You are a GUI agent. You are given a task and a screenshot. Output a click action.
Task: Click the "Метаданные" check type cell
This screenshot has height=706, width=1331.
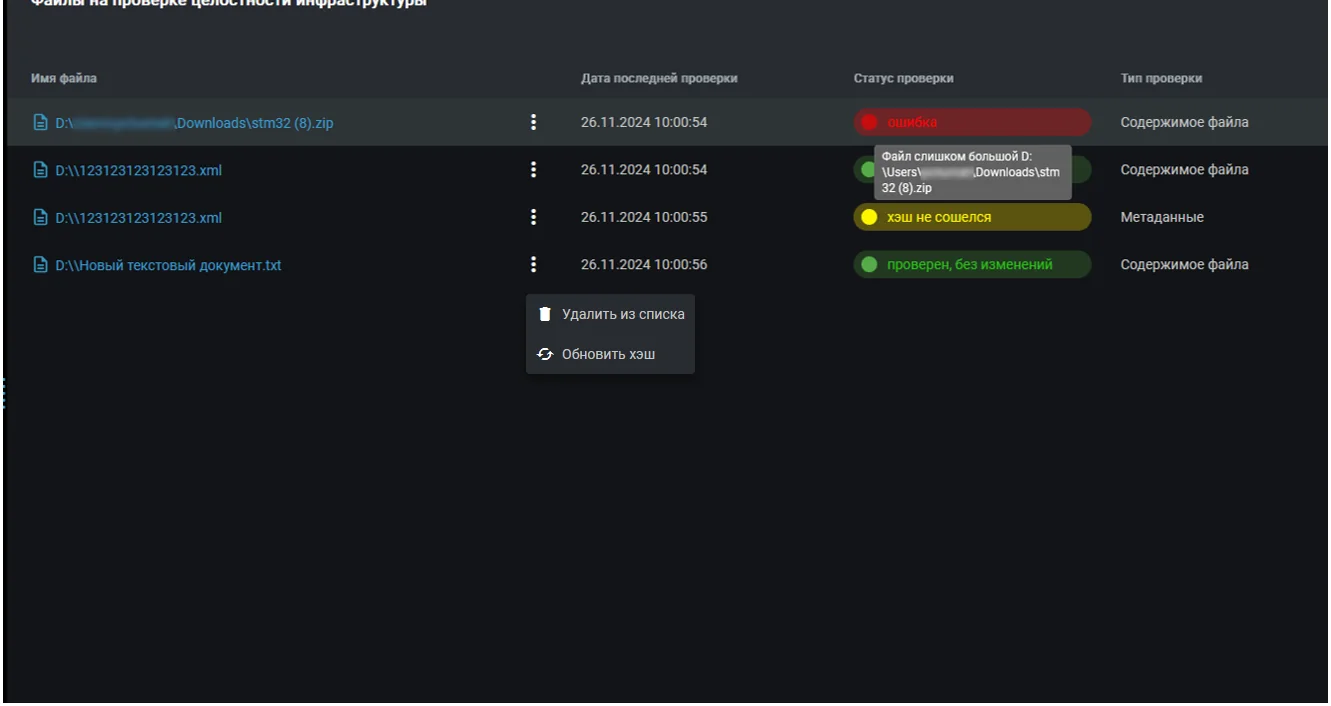(x=1162, y=217)
